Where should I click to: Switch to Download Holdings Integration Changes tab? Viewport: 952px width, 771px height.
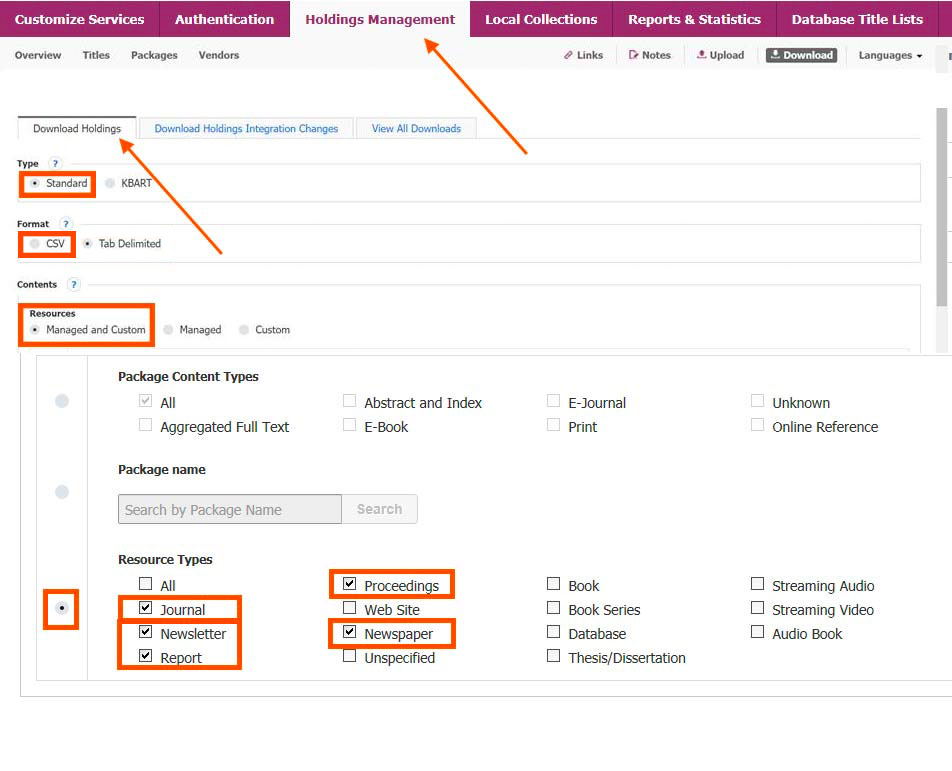[246, 129]
